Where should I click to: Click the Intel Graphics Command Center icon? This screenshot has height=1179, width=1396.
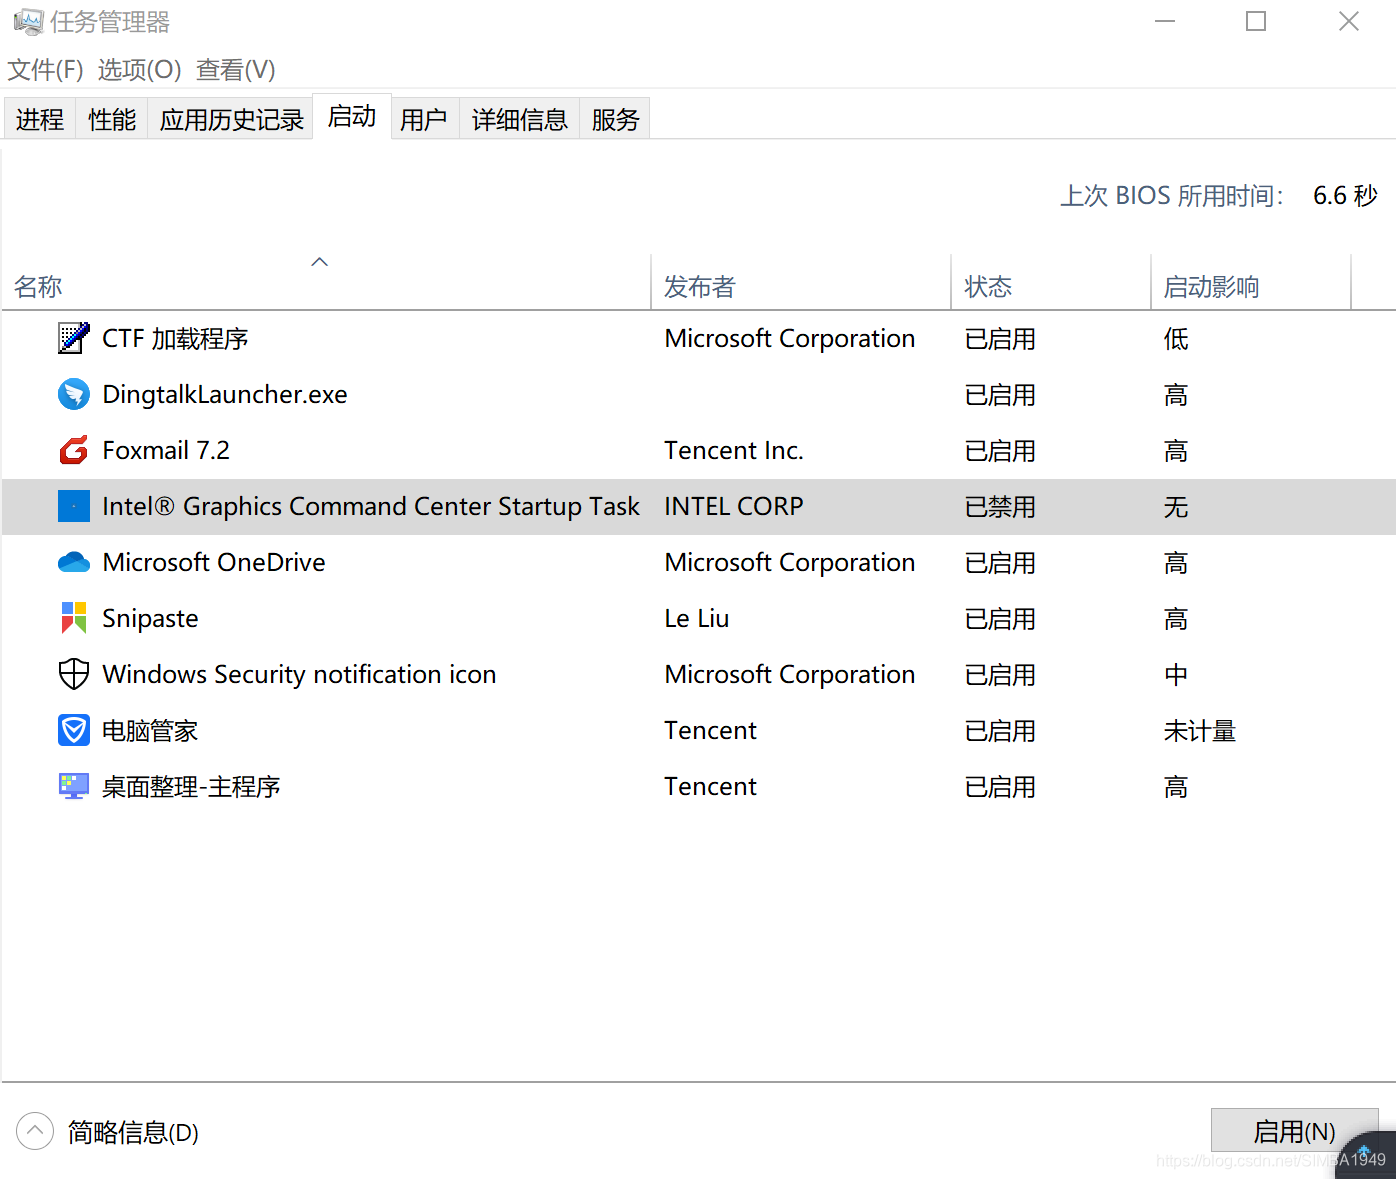point(73,506)
